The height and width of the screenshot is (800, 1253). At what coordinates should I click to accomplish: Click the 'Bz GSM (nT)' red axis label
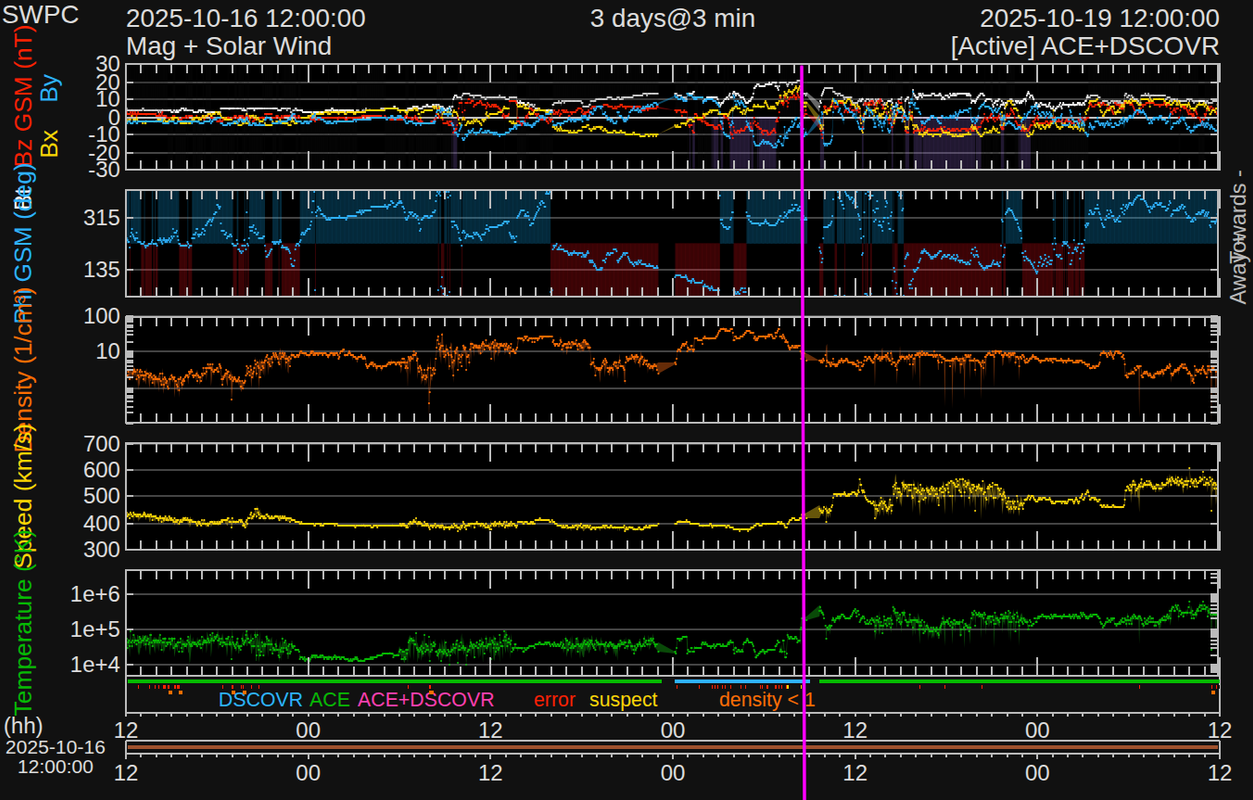24,93
